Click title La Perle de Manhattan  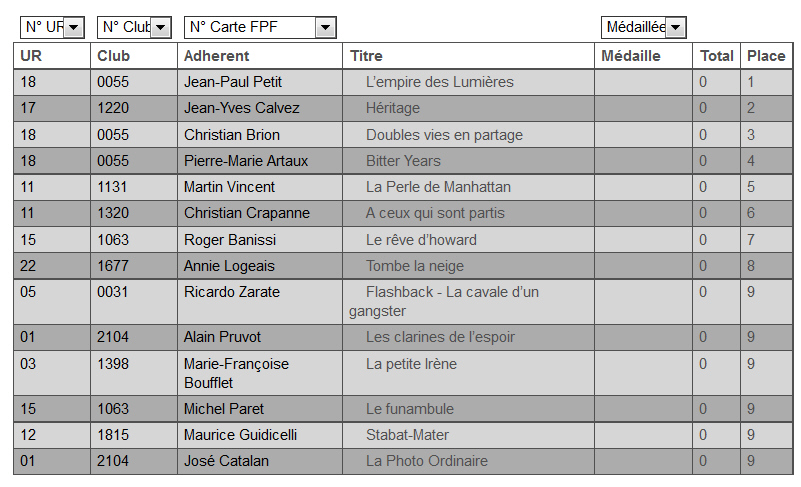(438, 186)
